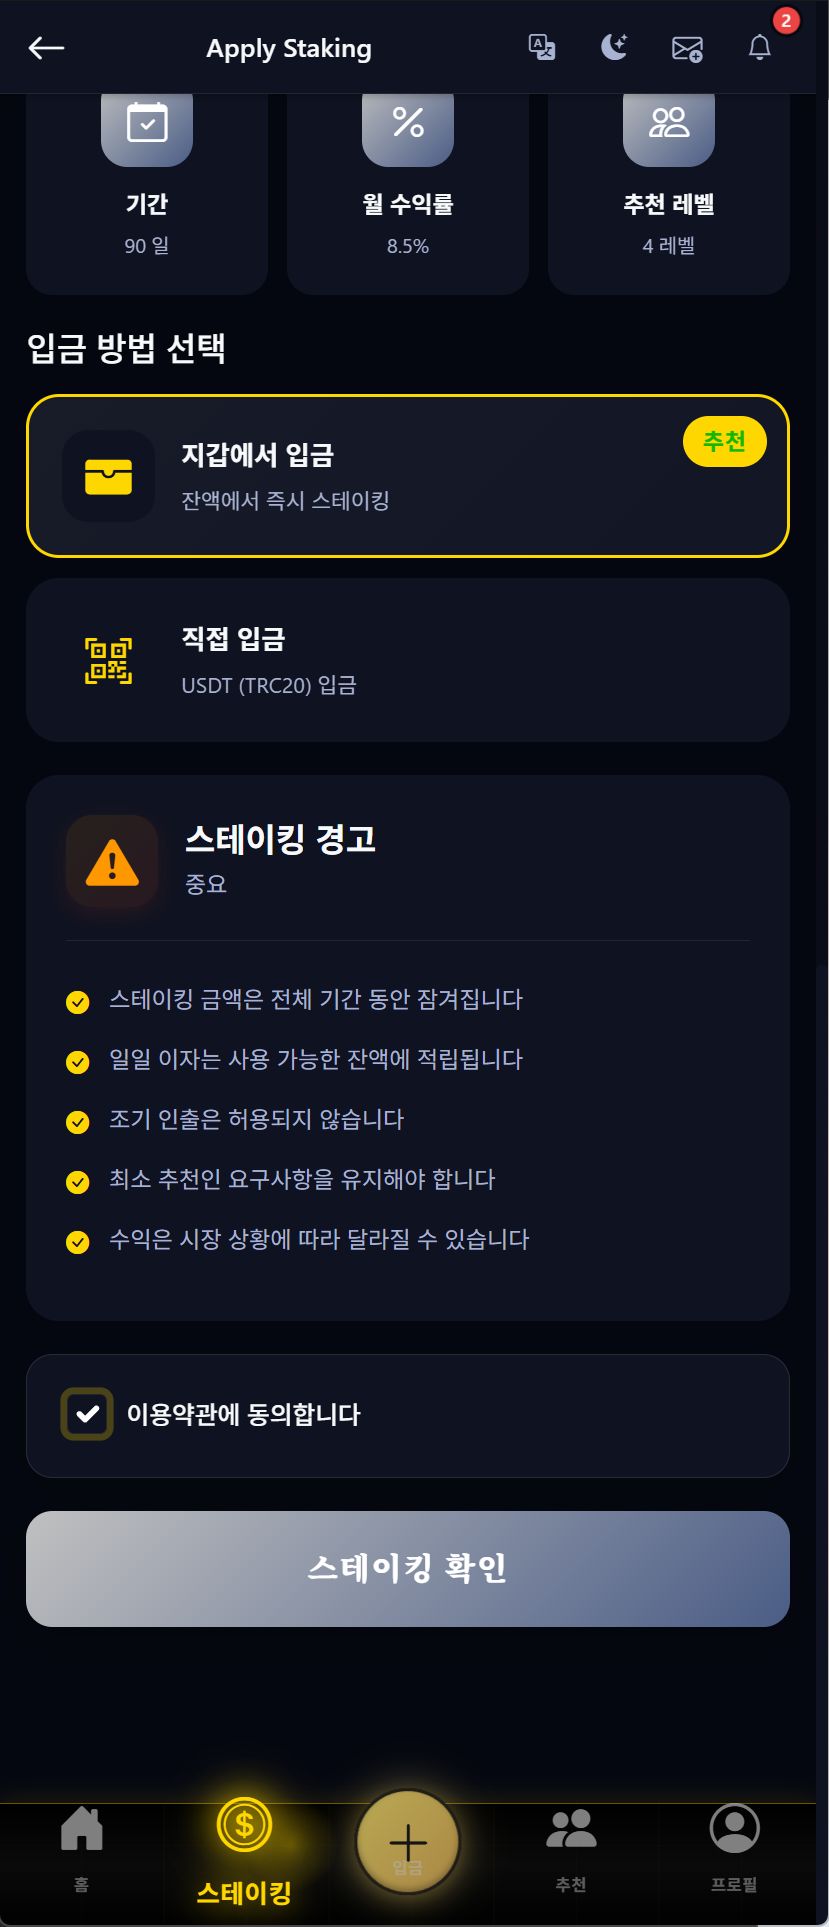Image resolution: width=829 pixels, height=1927 pixels.
Task: Open notifications bell with badge
Action: [x=760, y=47]
